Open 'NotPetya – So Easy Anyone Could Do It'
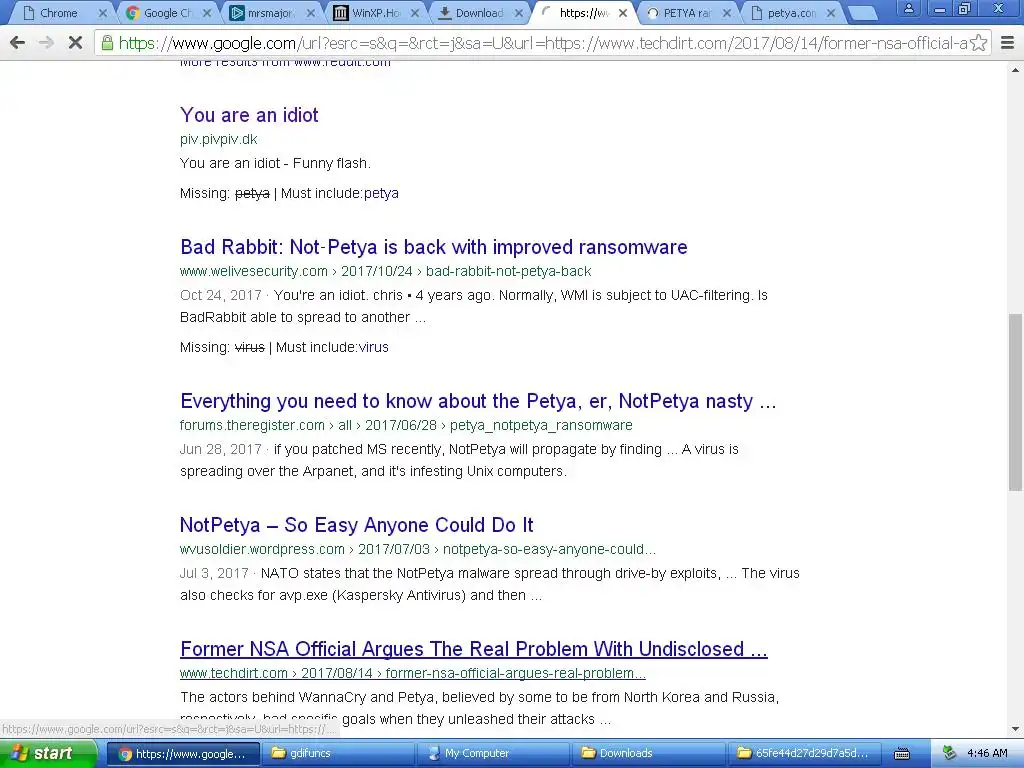Viewport: 1024px width, 768px height. 357,525
